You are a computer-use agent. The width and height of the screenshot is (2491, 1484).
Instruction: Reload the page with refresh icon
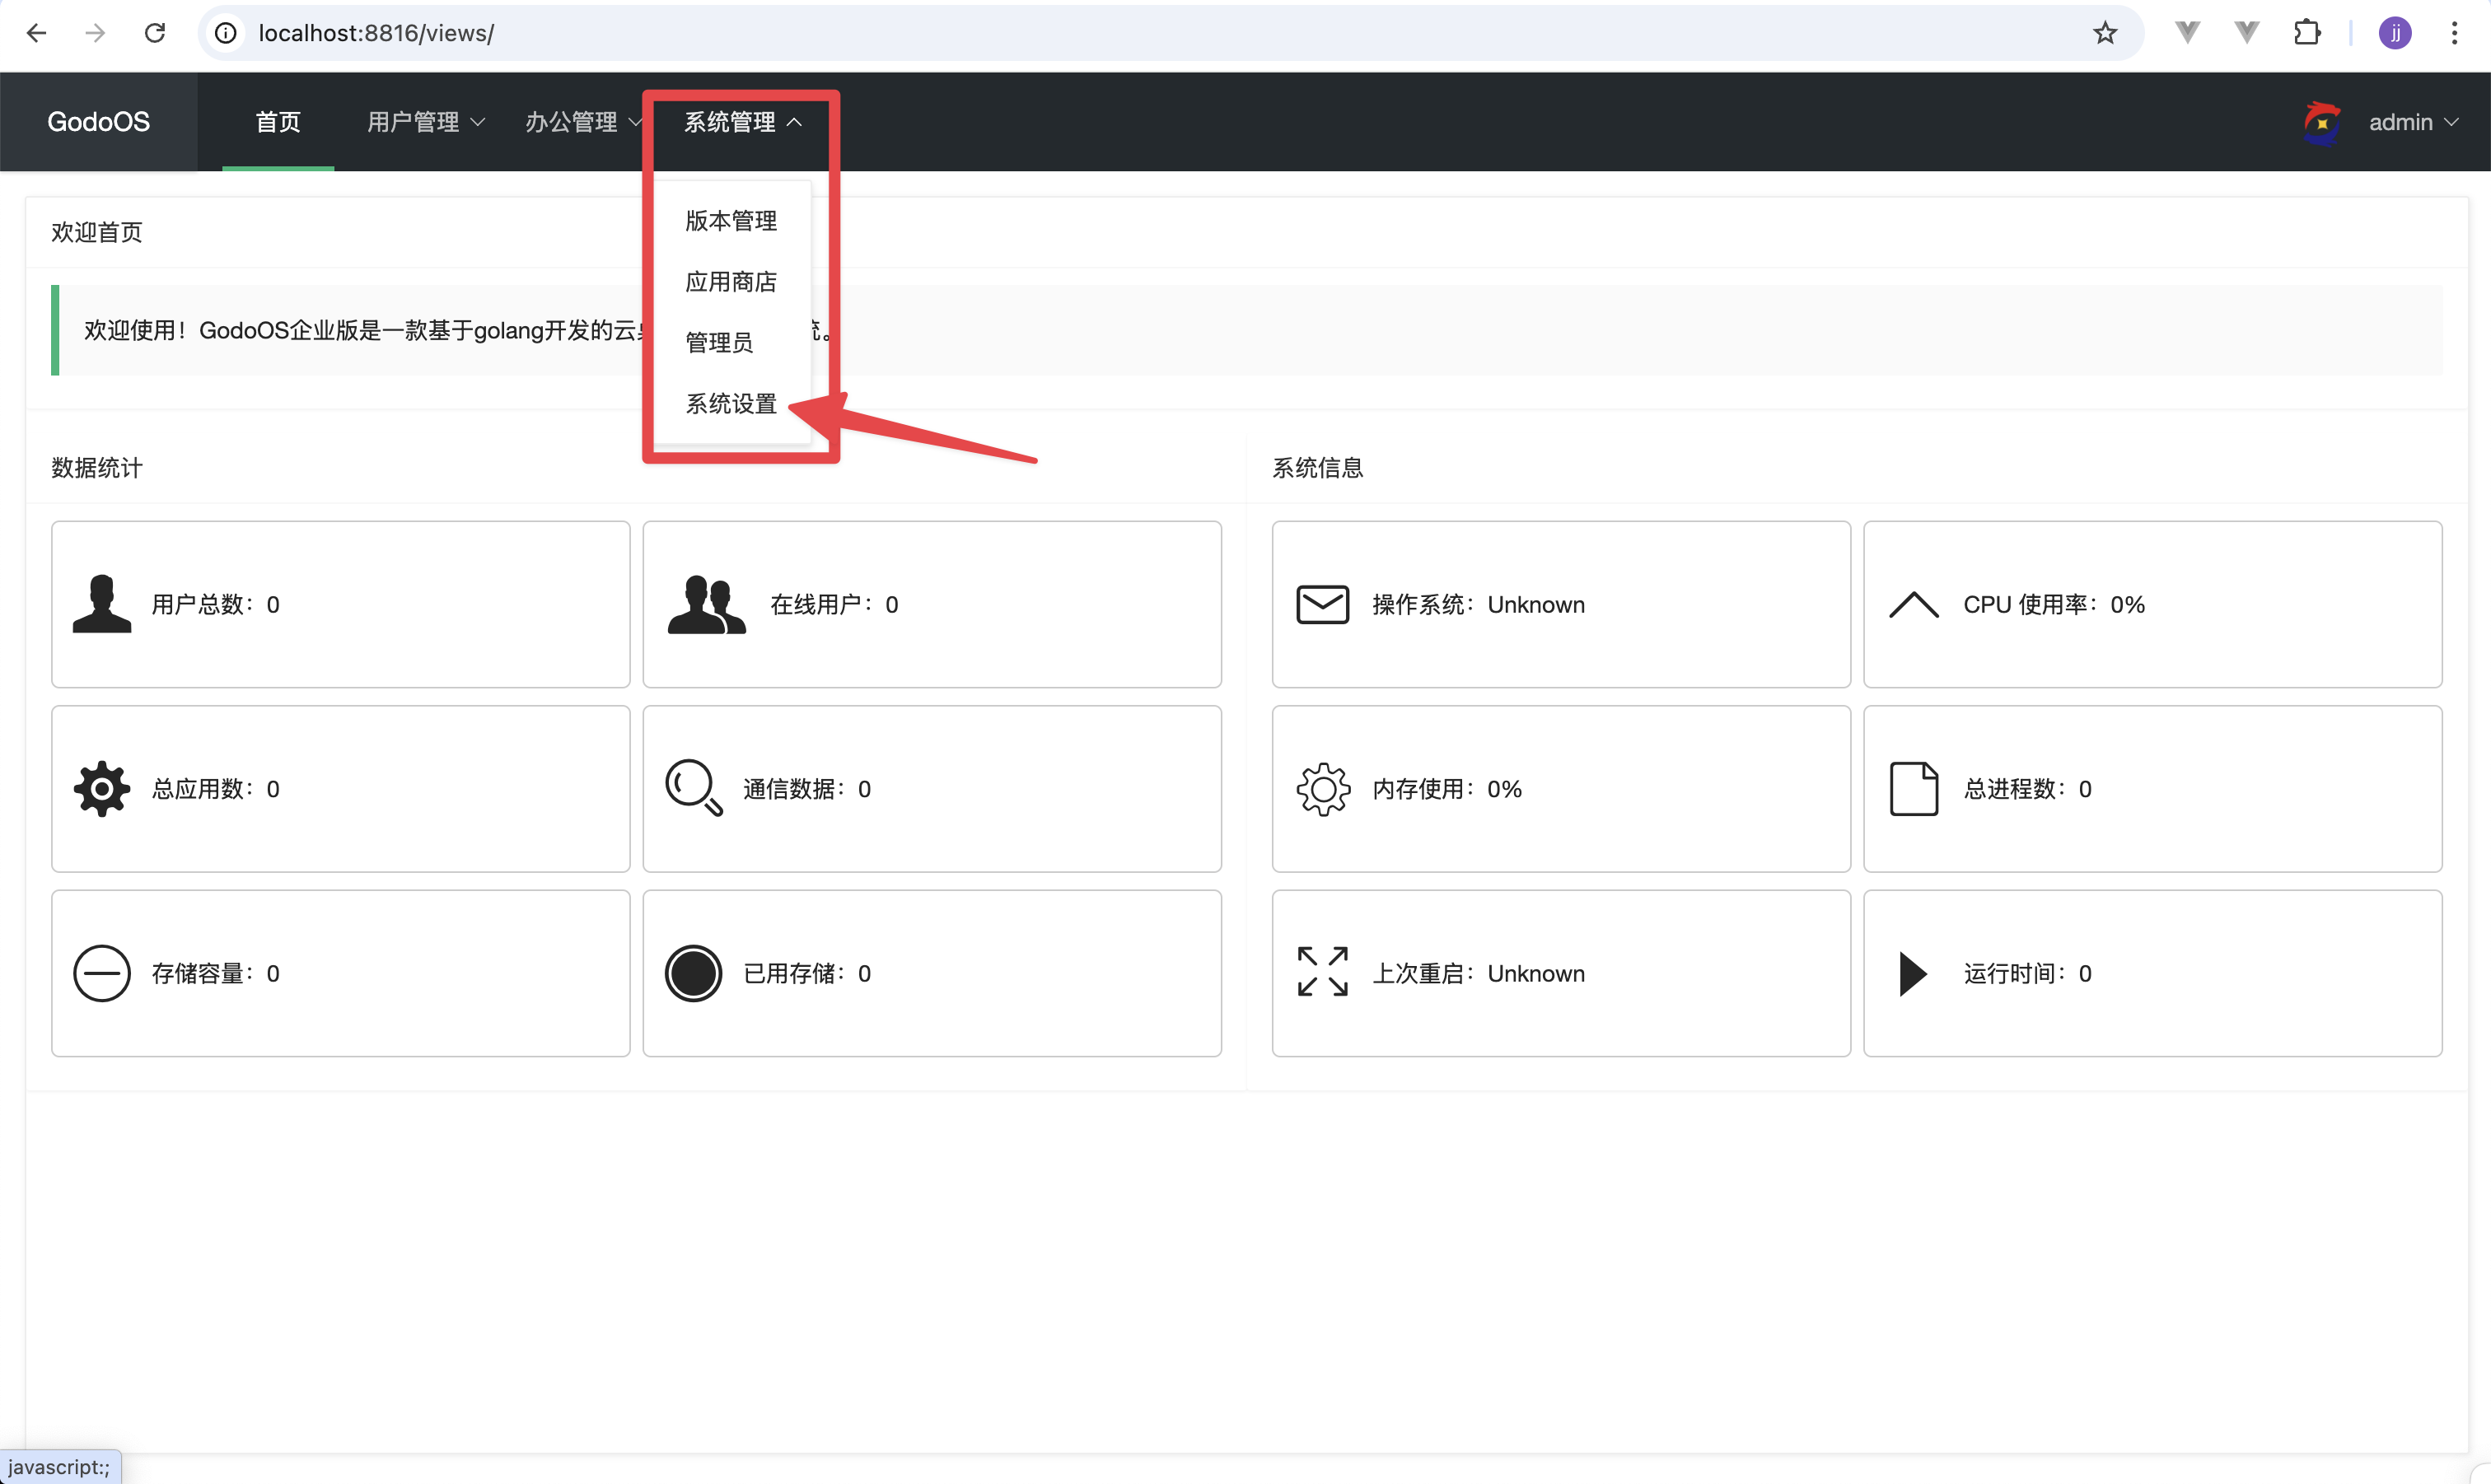tap(155, 33)
